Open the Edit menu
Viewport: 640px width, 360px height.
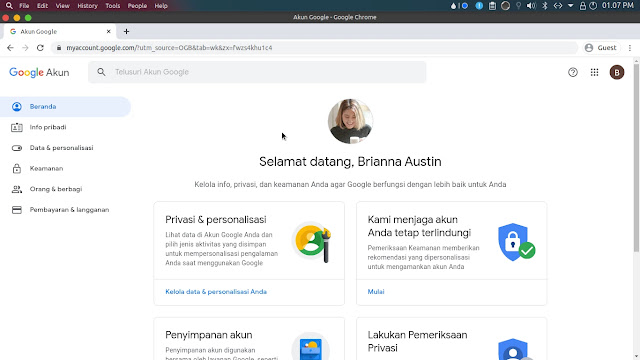pyautogui.click(x=42, y=6)
